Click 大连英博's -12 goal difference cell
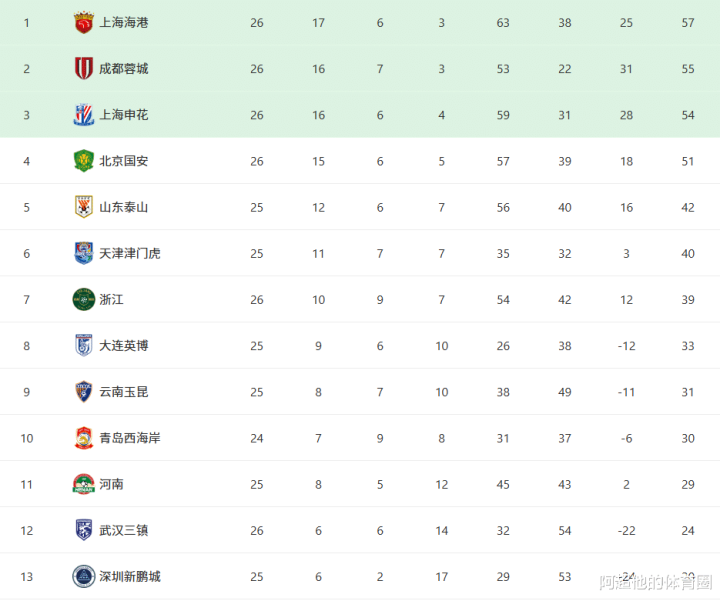 click(626, 346)
